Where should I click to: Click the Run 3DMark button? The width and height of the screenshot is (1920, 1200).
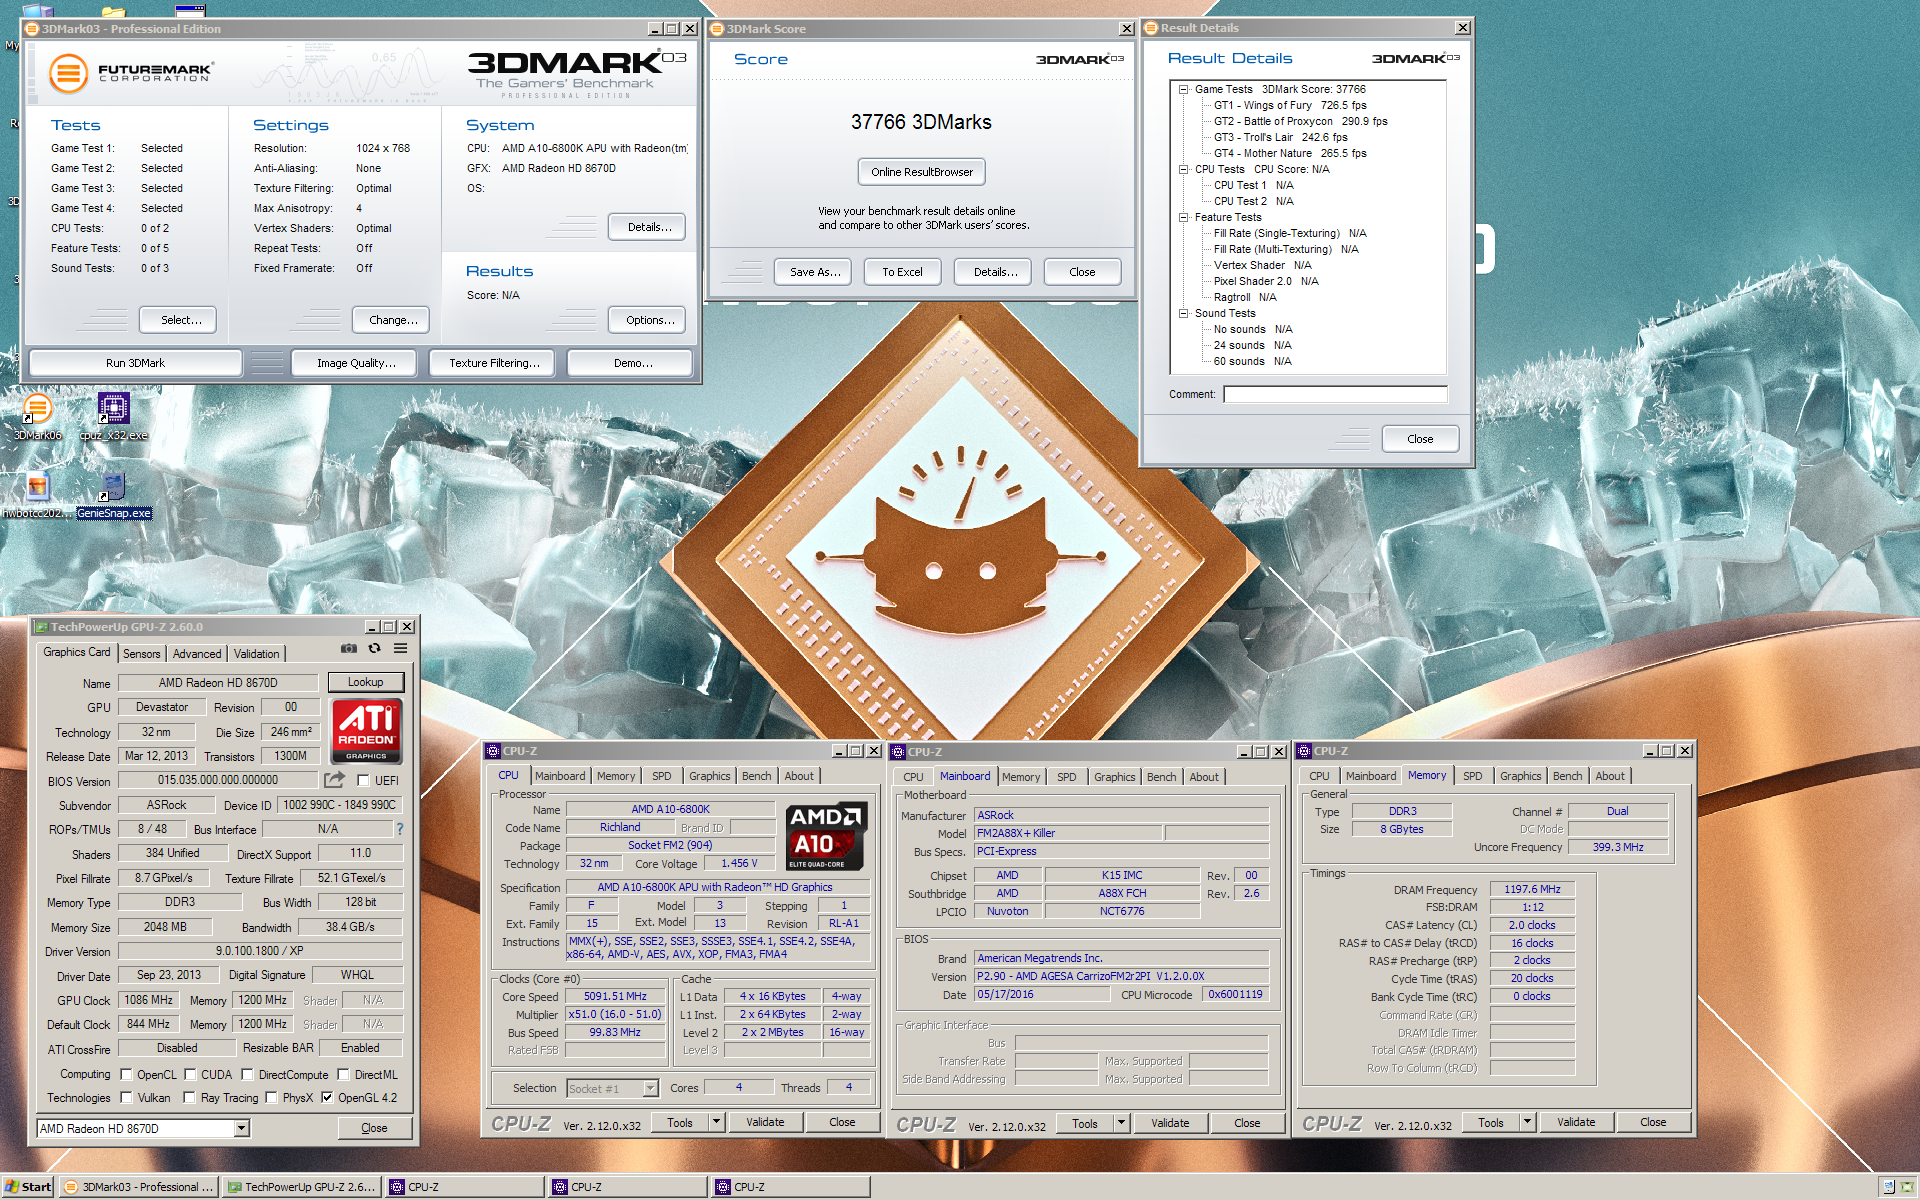(x=136, y=363)
